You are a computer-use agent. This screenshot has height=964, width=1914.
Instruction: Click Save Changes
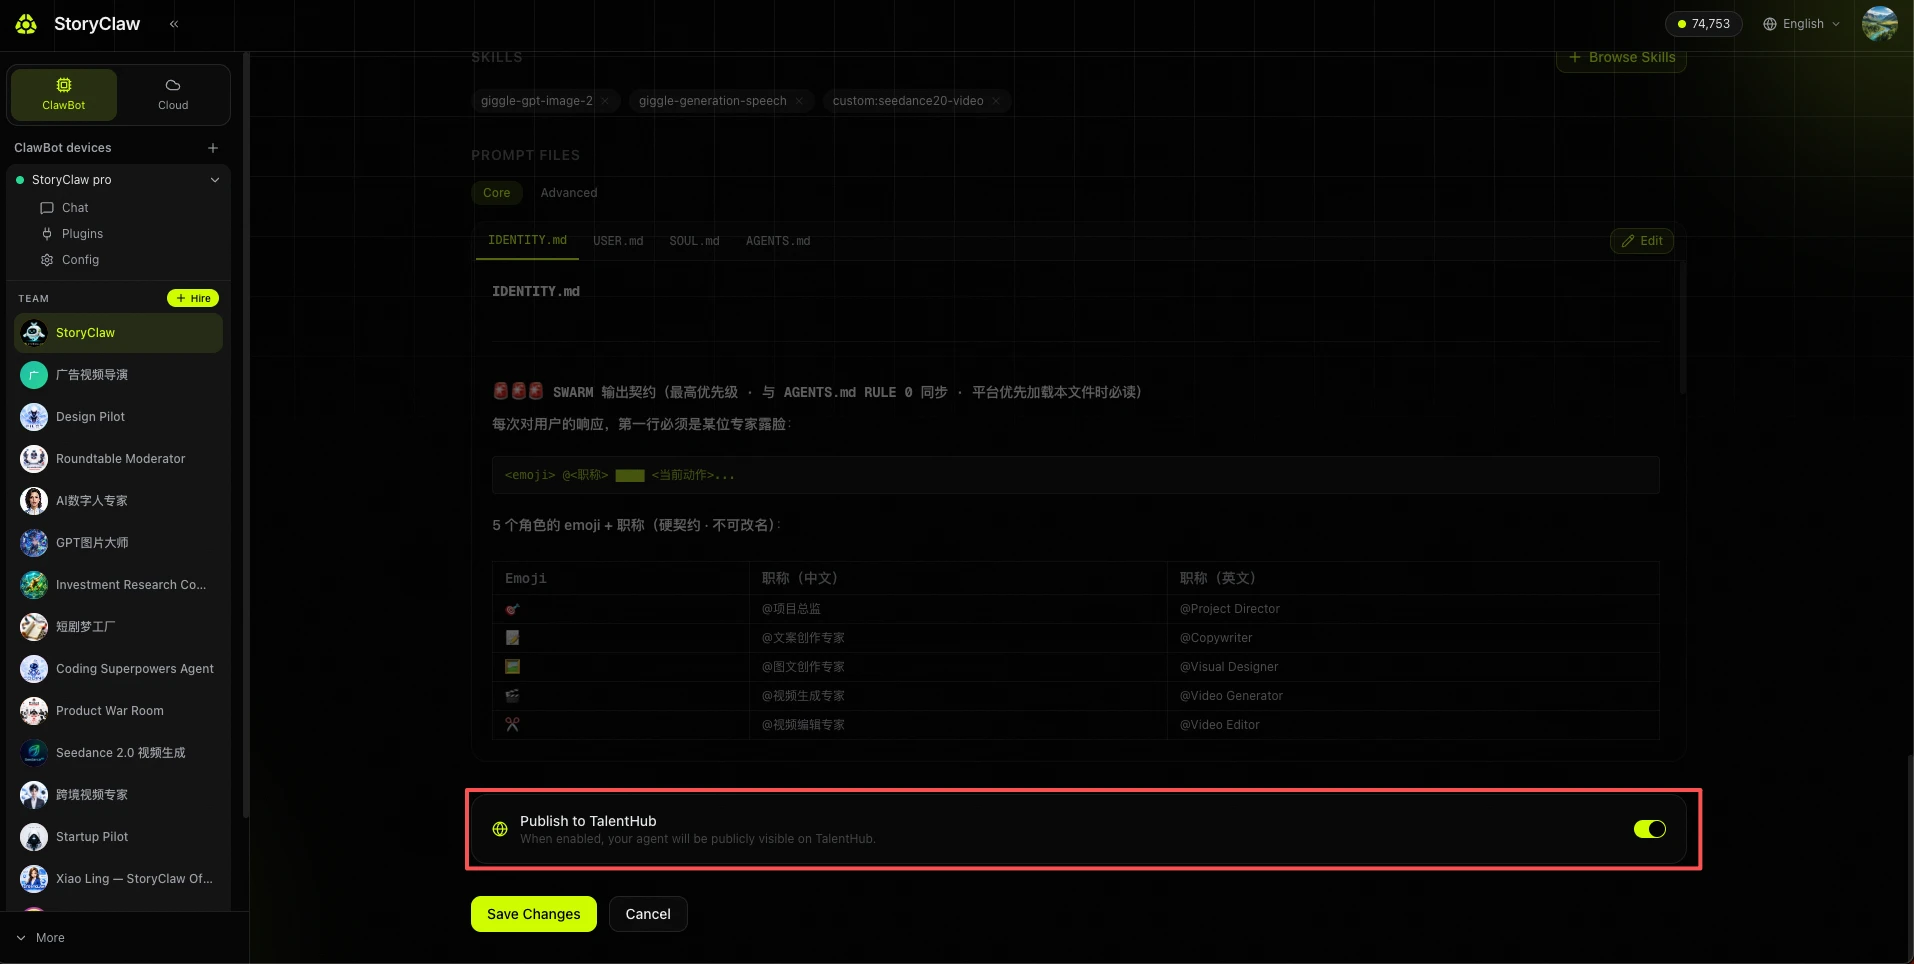[534, 914]
